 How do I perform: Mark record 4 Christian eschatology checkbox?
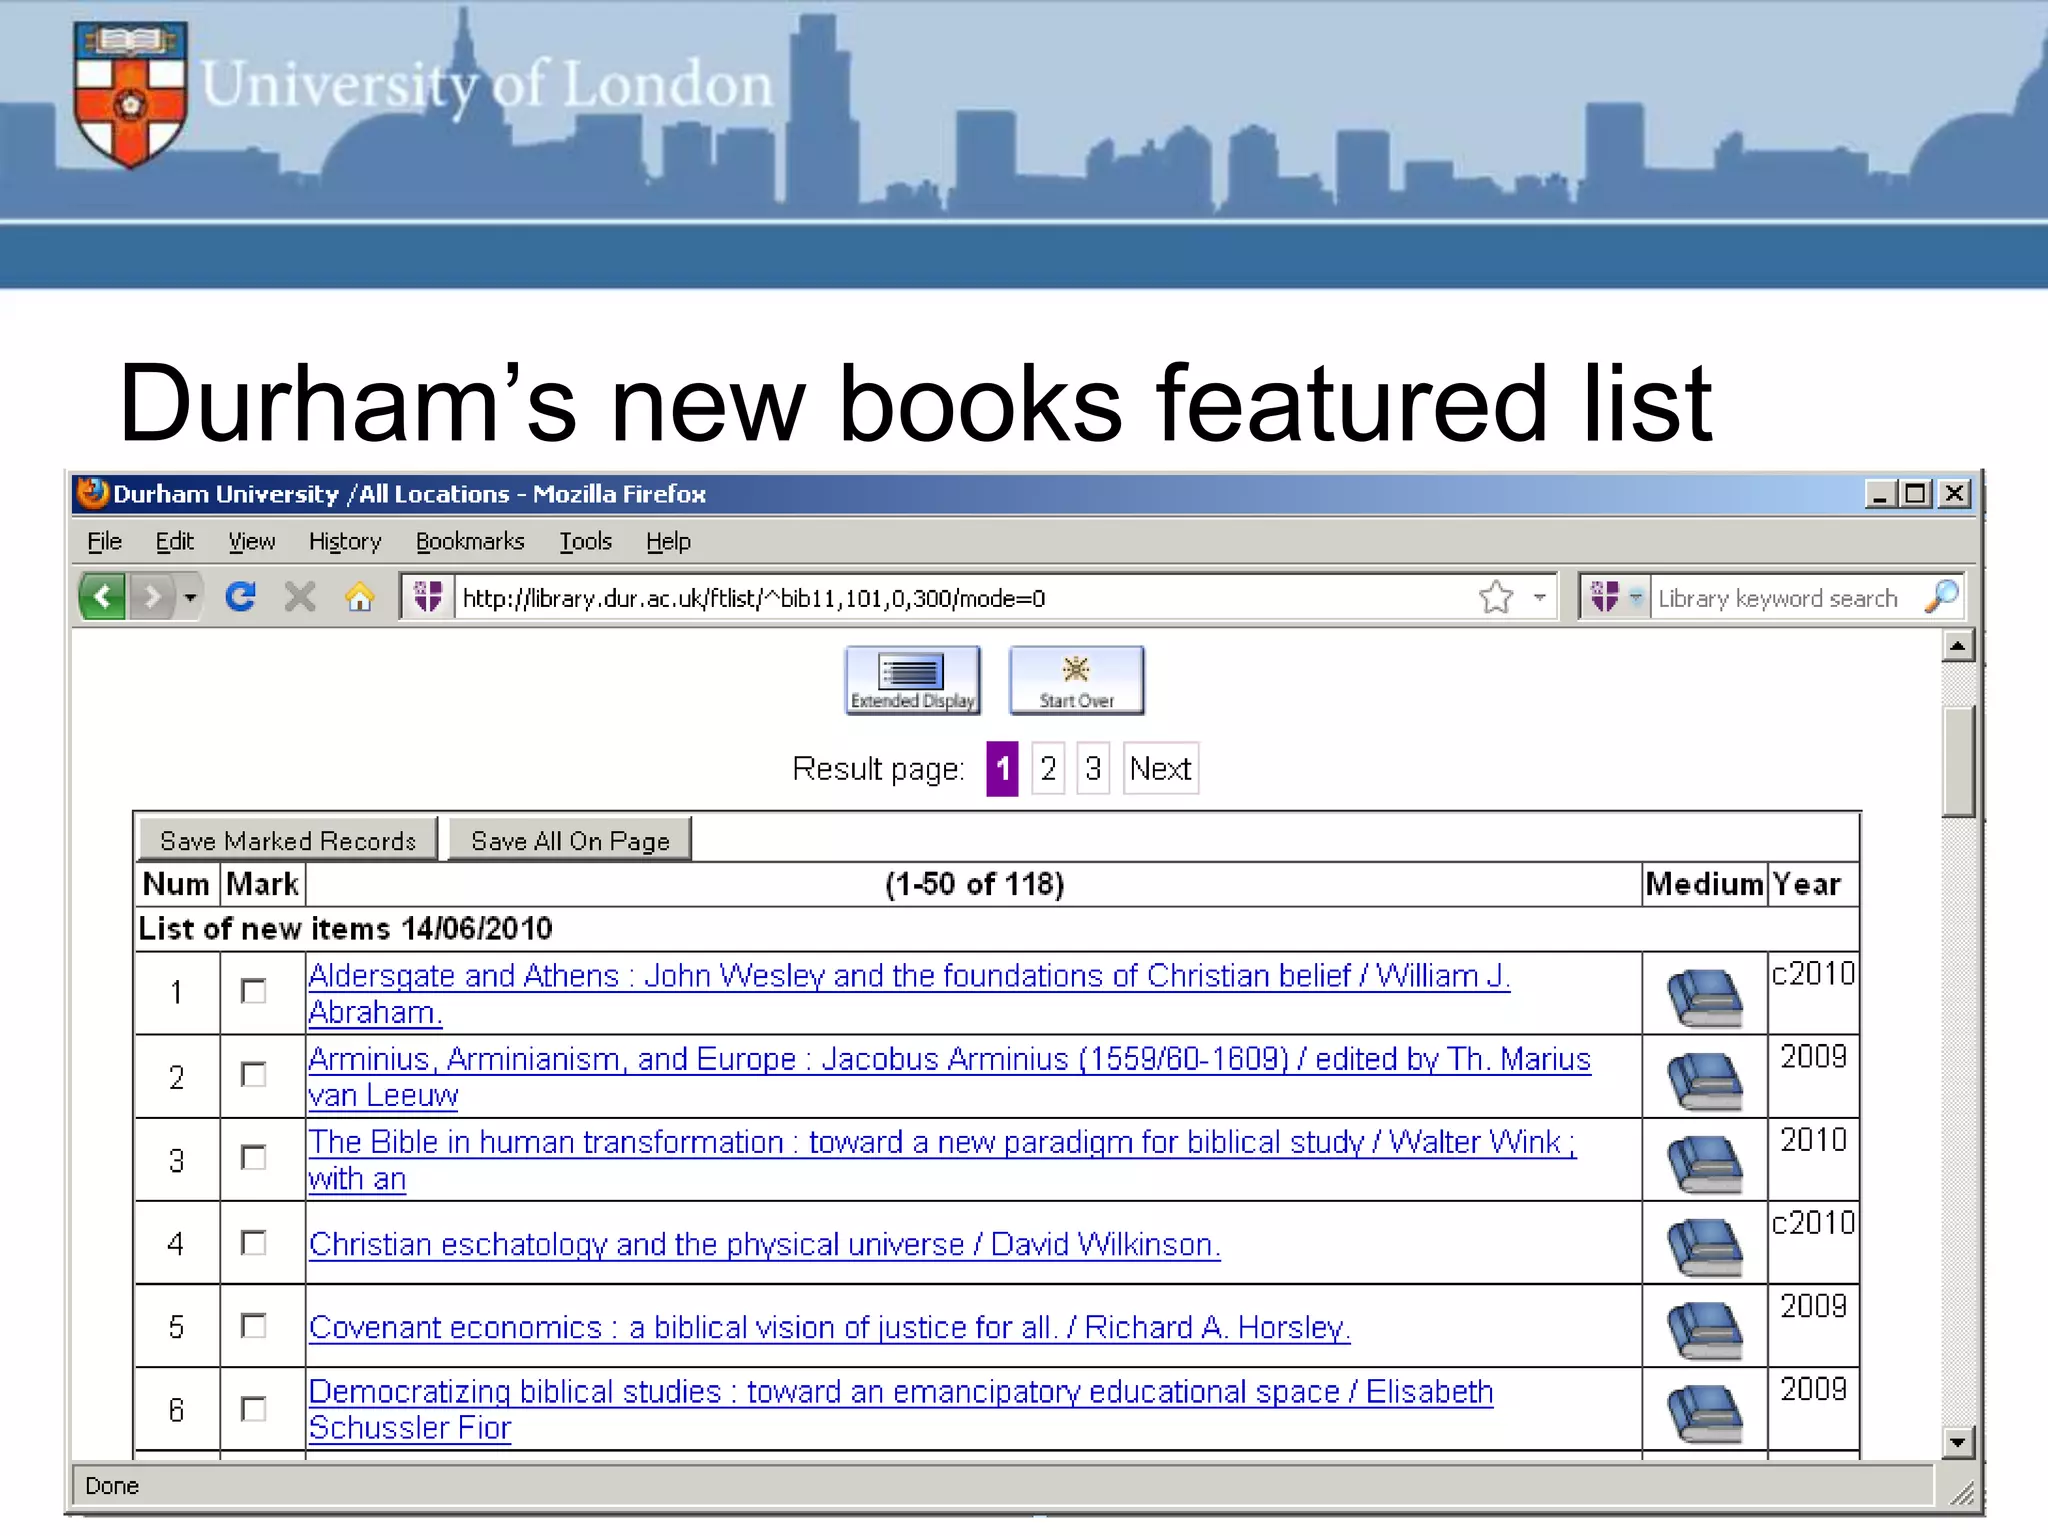click(x=254, y=1242)
